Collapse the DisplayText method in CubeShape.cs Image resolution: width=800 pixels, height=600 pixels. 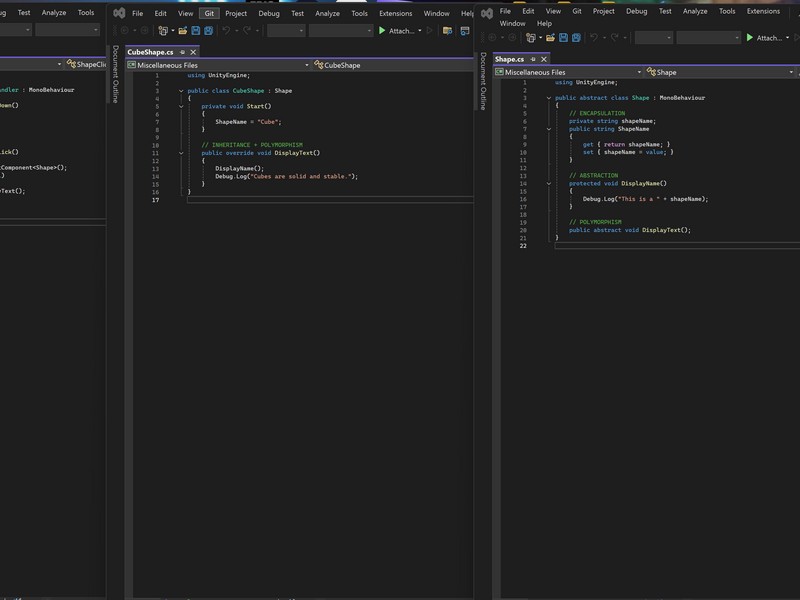coord(181,153)
